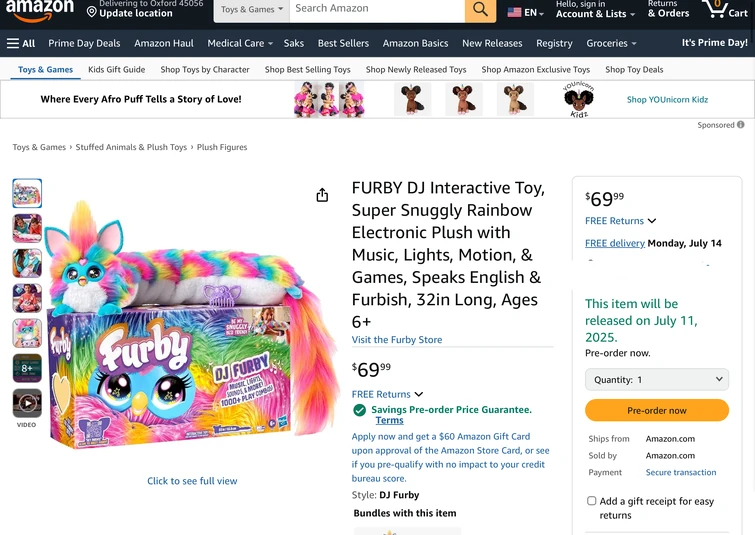
Task: Open the All hamburger menu
Action: click(21, 43)
